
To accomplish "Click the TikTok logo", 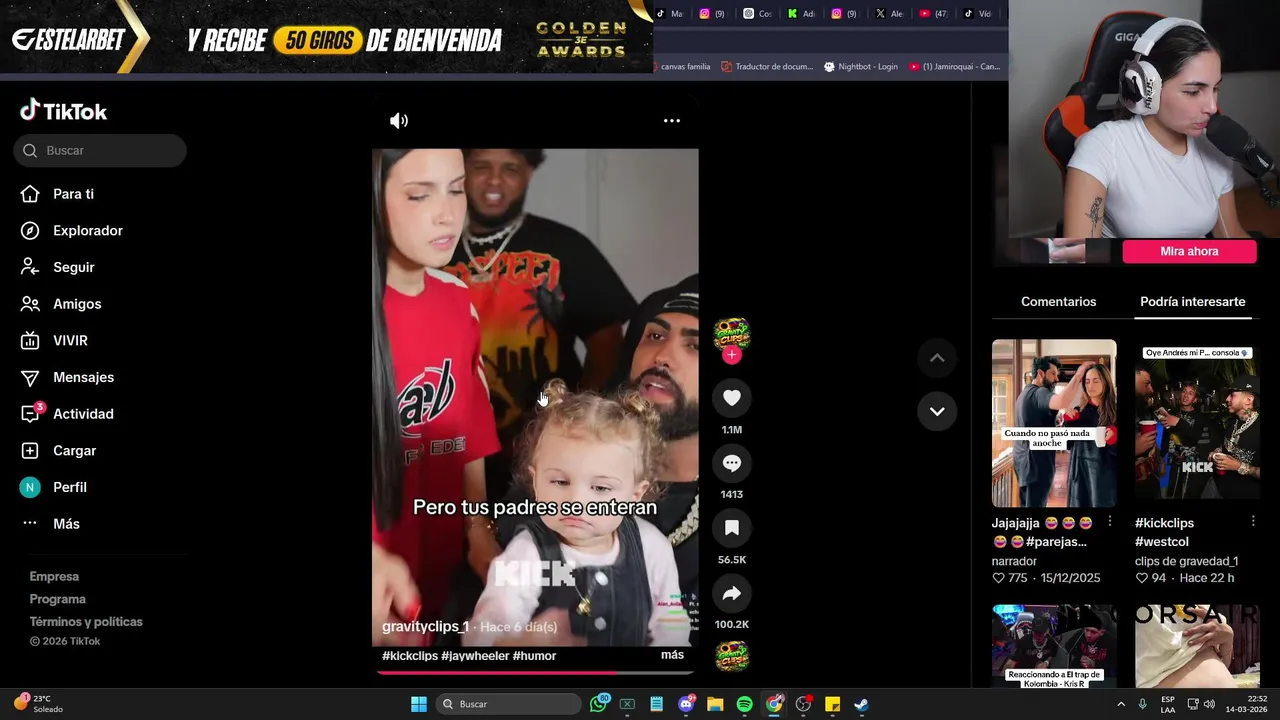I will point(63,111).
